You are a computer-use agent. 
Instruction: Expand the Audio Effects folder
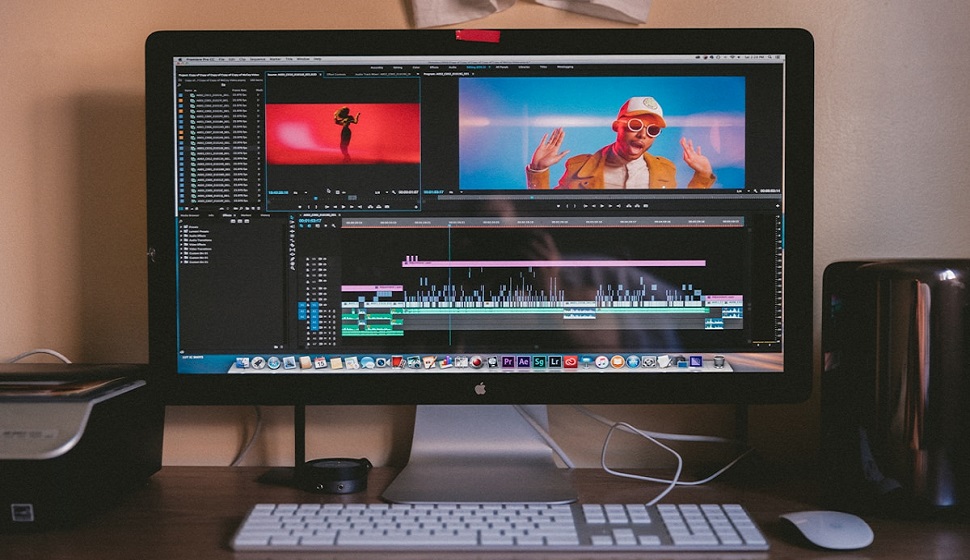coord(181,236)
